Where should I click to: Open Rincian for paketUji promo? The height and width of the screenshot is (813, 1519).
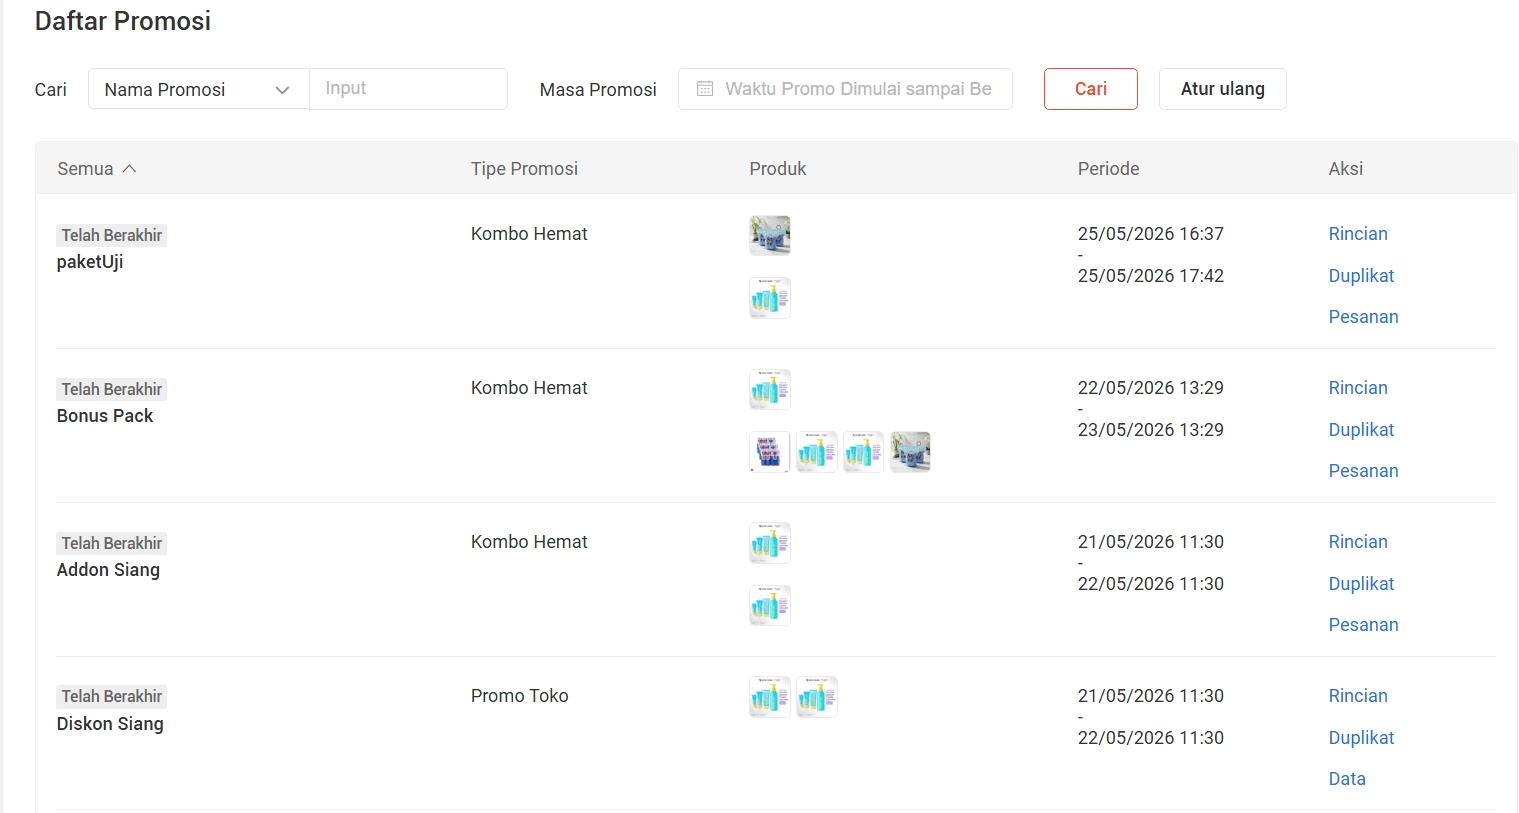tap(1358, 234)
